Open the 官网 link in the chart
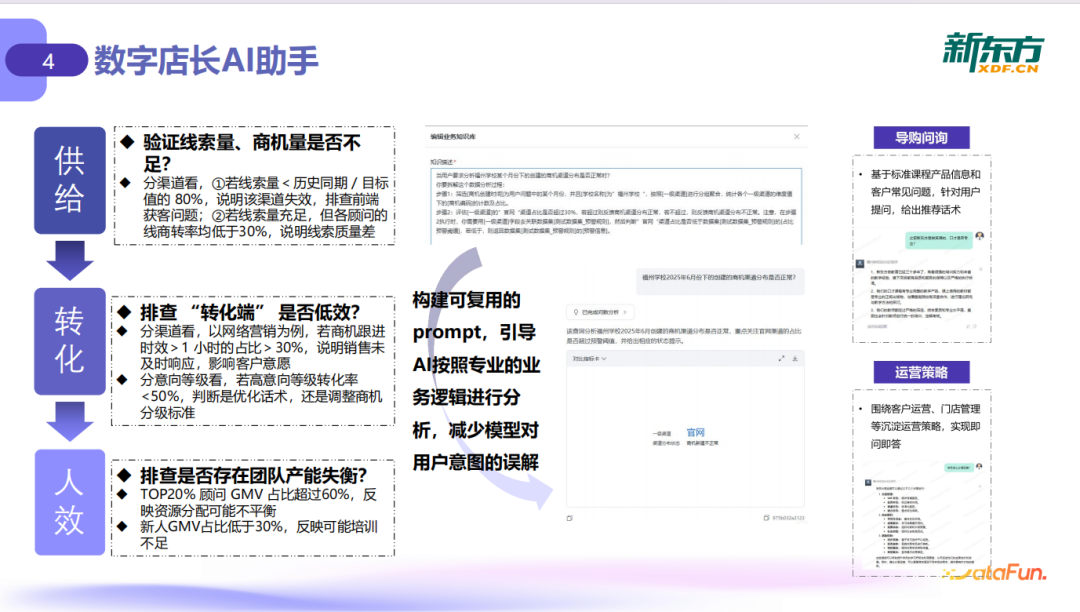This screenshot has width=1080, height=612. 696,432
